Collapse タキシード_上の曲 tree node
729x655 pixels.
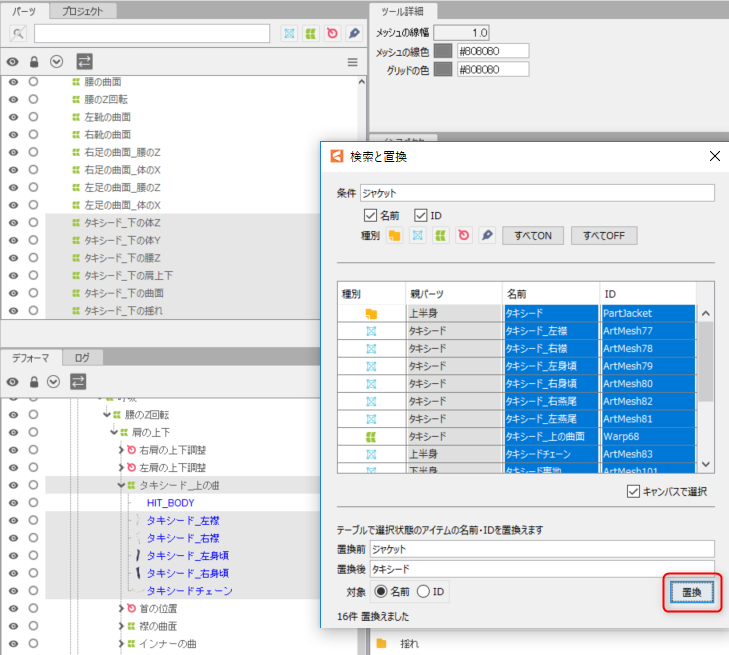(122, 485)
